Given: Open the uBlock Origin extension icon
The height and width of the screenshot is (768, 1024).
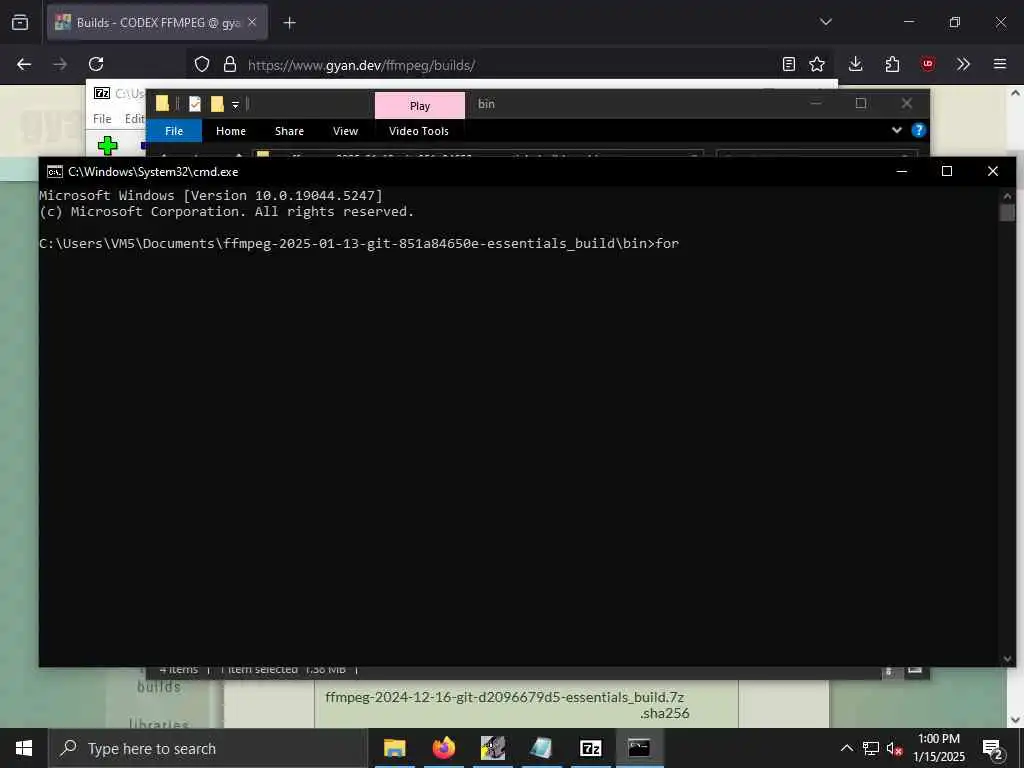Looking at the screenshot, I should tap(927, 64).
